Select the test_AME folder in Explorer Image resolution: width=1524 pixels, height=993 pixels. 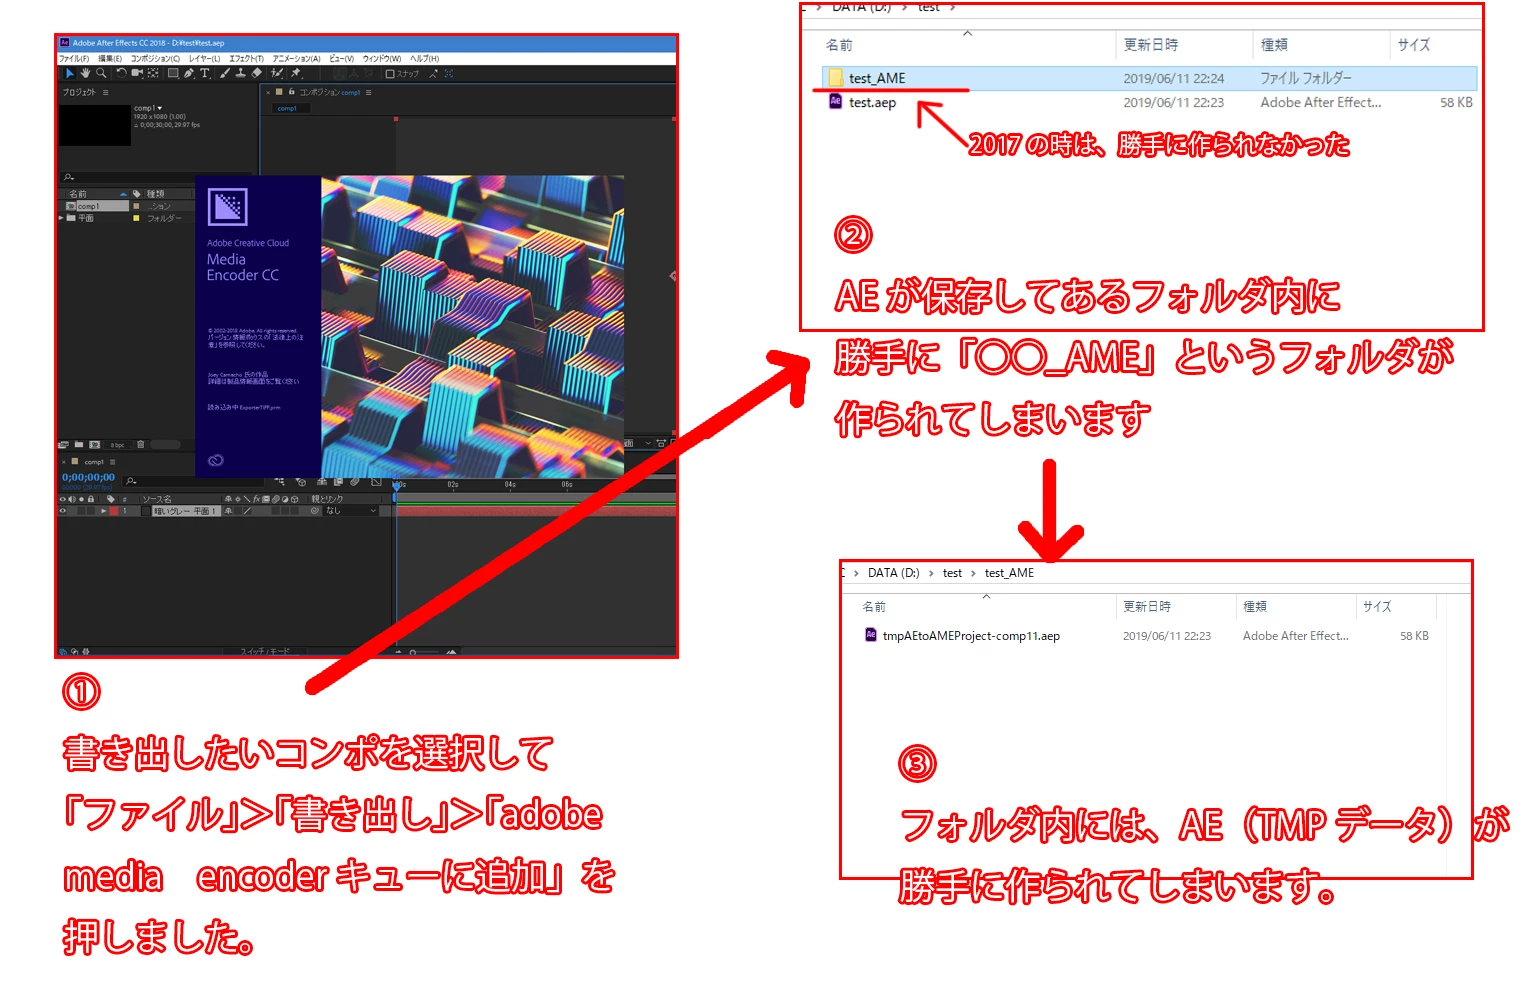[1149, 78]
